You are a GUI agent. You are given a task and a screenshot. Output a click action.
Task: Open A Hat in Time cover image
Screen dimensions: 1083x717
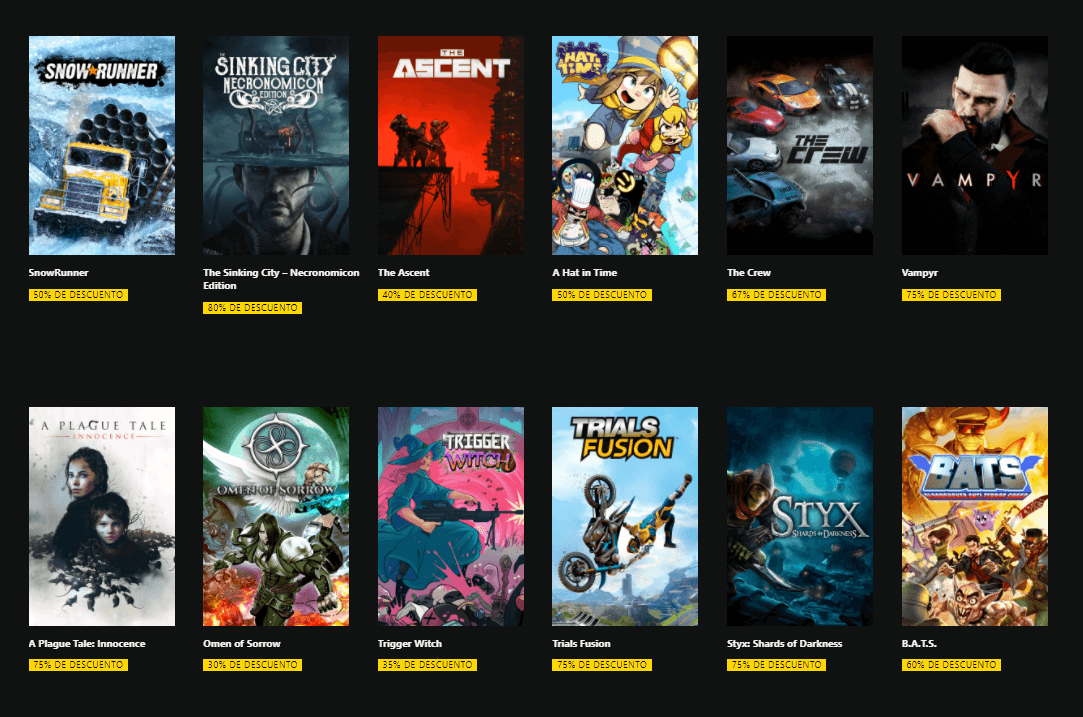click(x=624, y=145)
